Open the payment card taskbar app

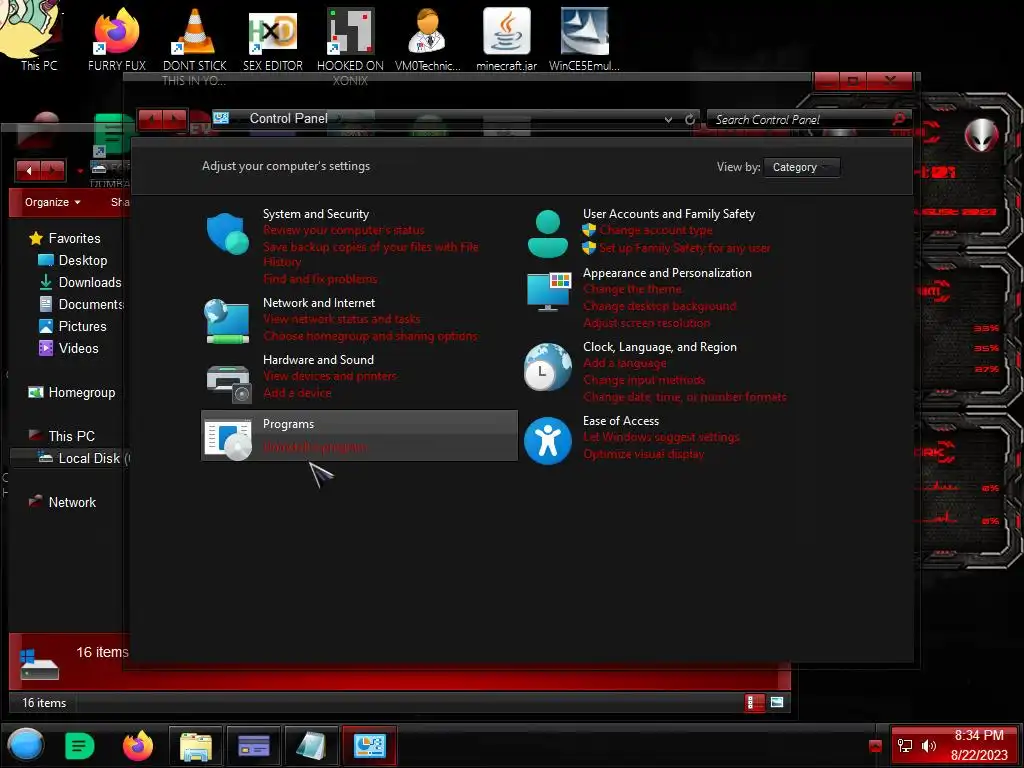pos(253,746)
